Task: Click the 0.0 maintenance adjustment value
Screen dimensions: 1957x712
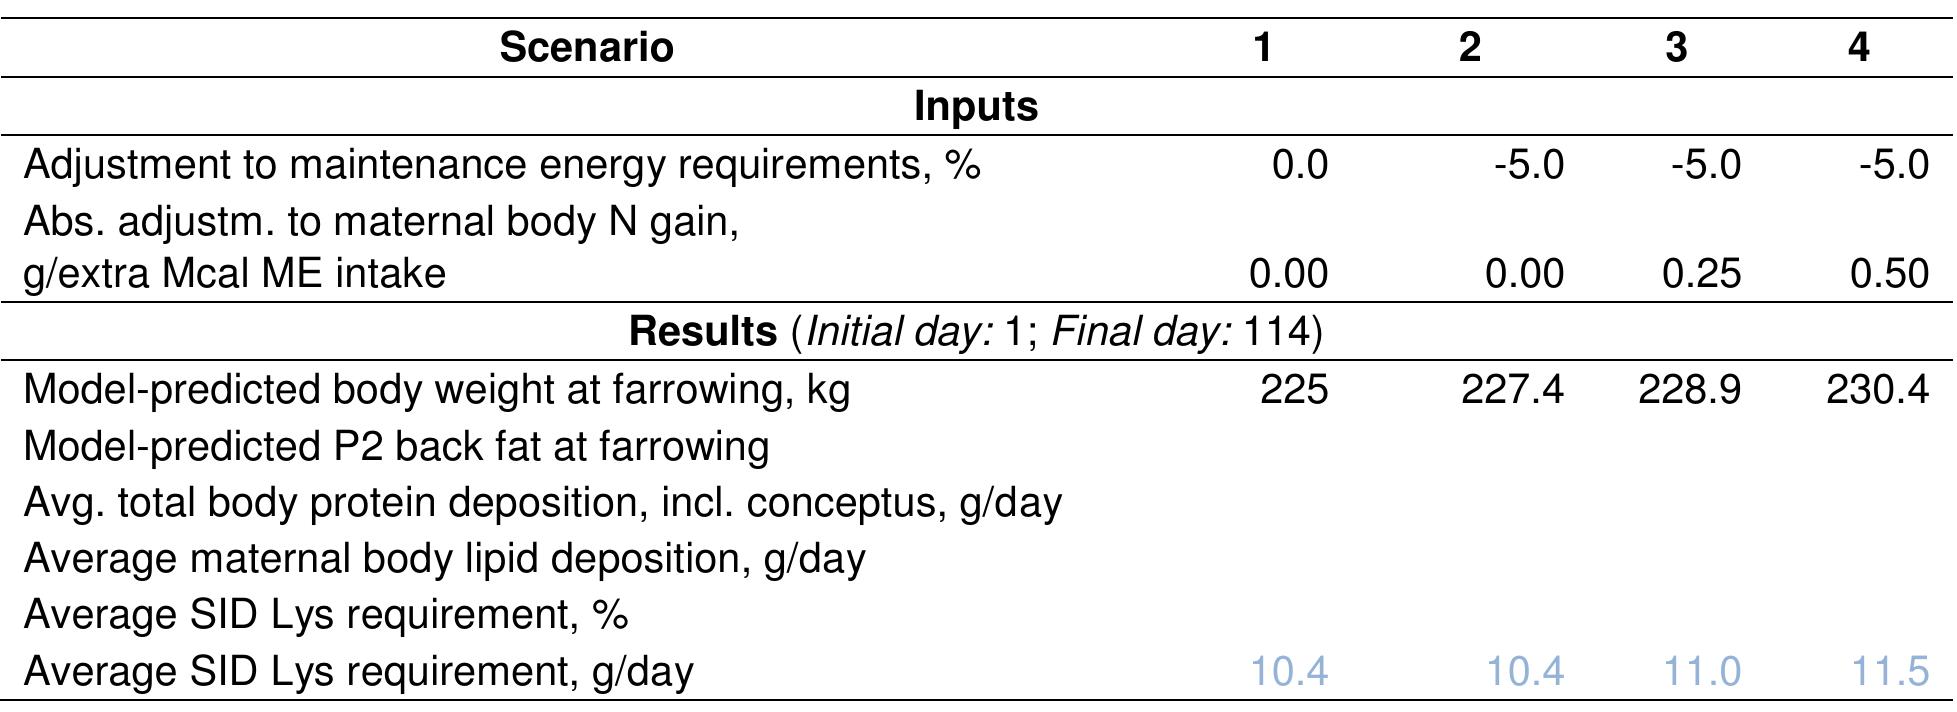Action: pos(1299,164)
